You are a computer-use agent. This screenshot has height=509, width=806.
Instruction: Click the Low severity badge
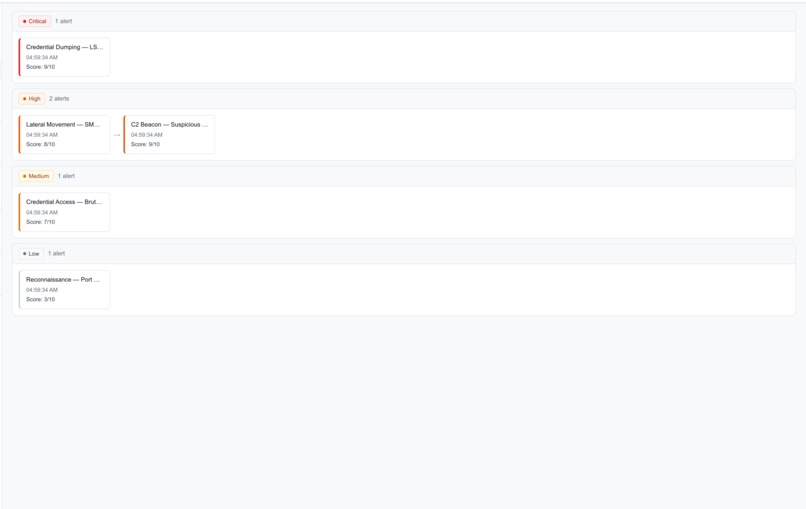(31, 253)
